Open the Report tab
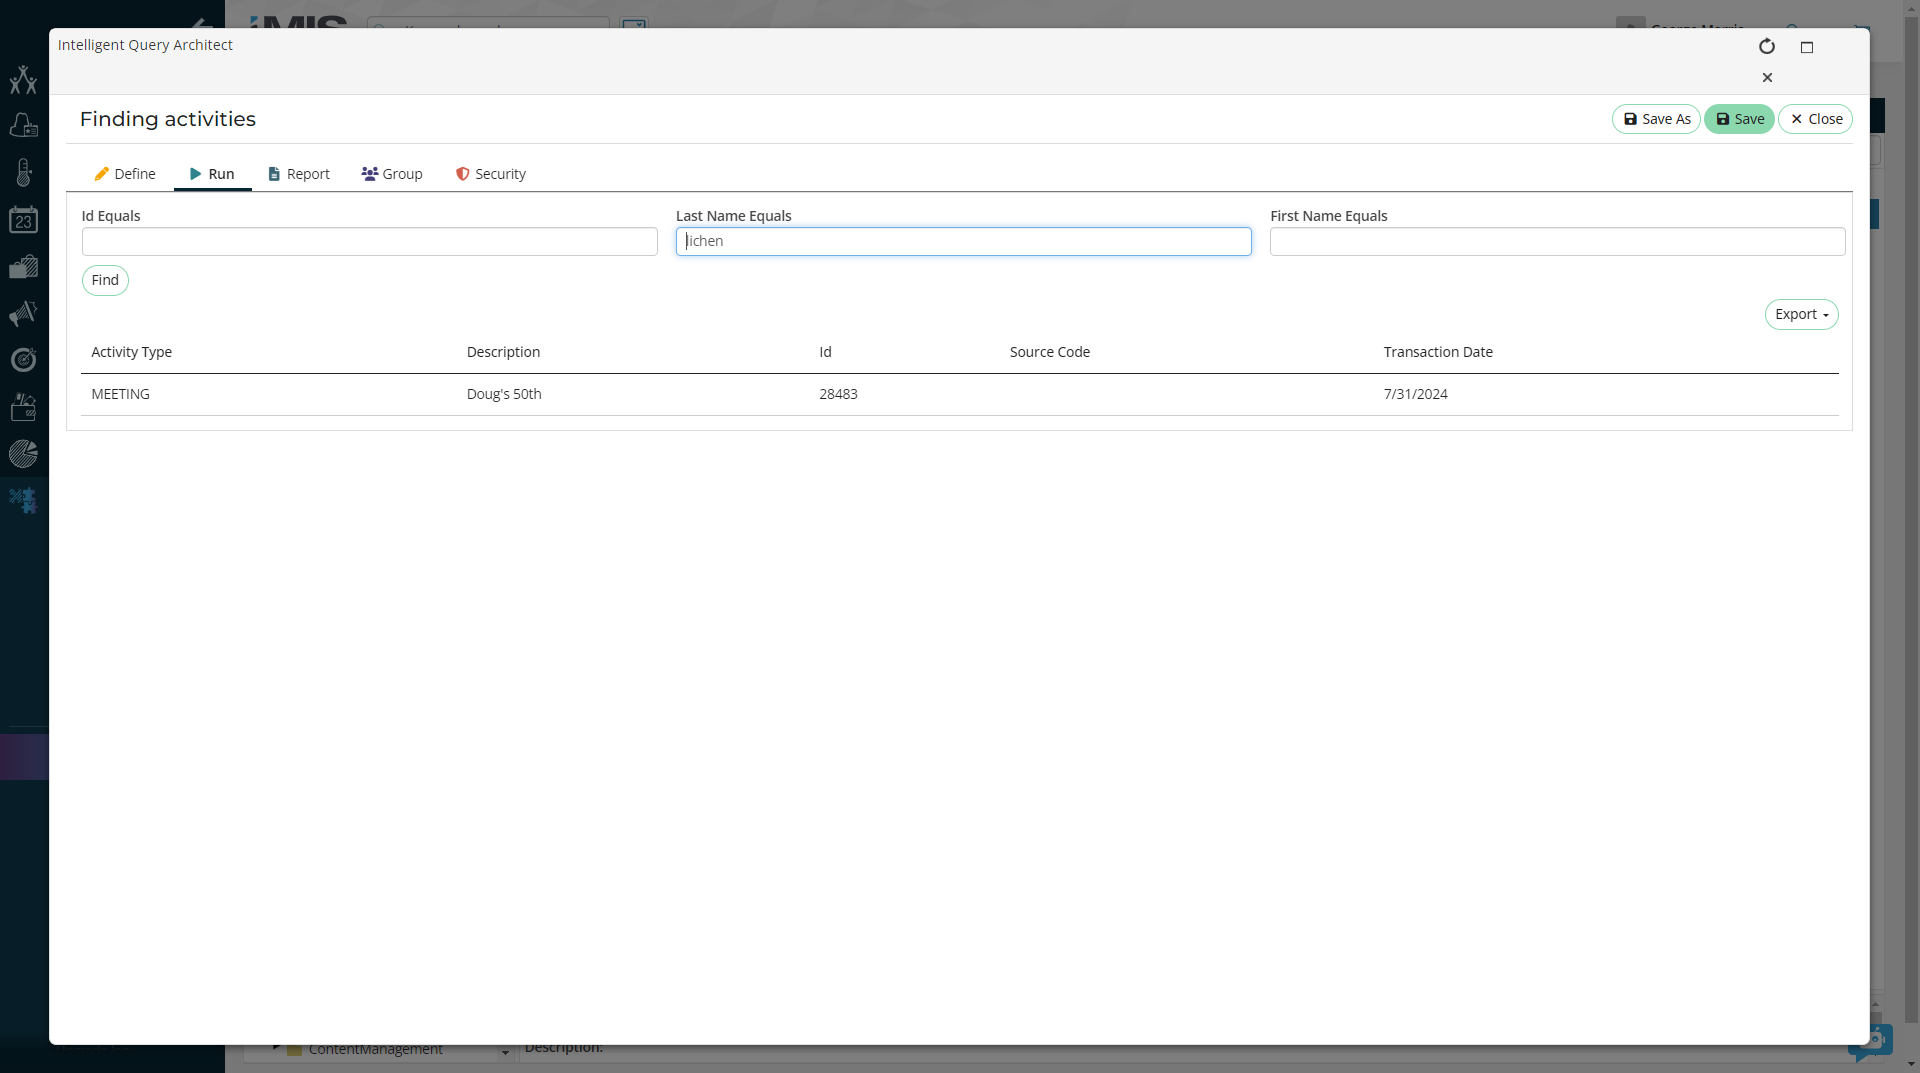1920x1073 pixels. coord(299,174)
